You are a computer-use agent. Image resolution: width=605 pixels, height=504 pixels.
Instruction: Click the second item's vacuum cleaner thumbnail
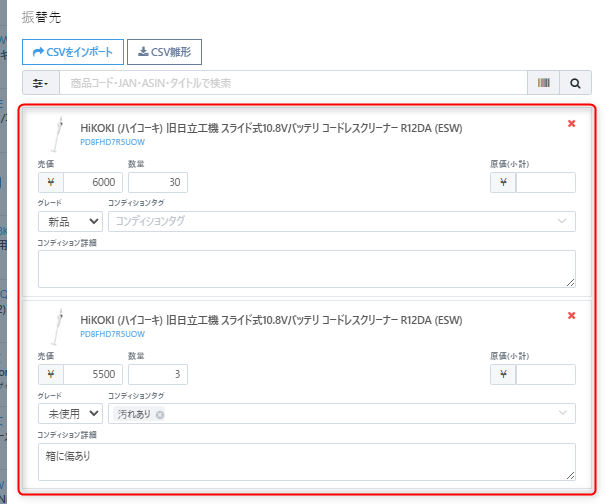(57, 326)
